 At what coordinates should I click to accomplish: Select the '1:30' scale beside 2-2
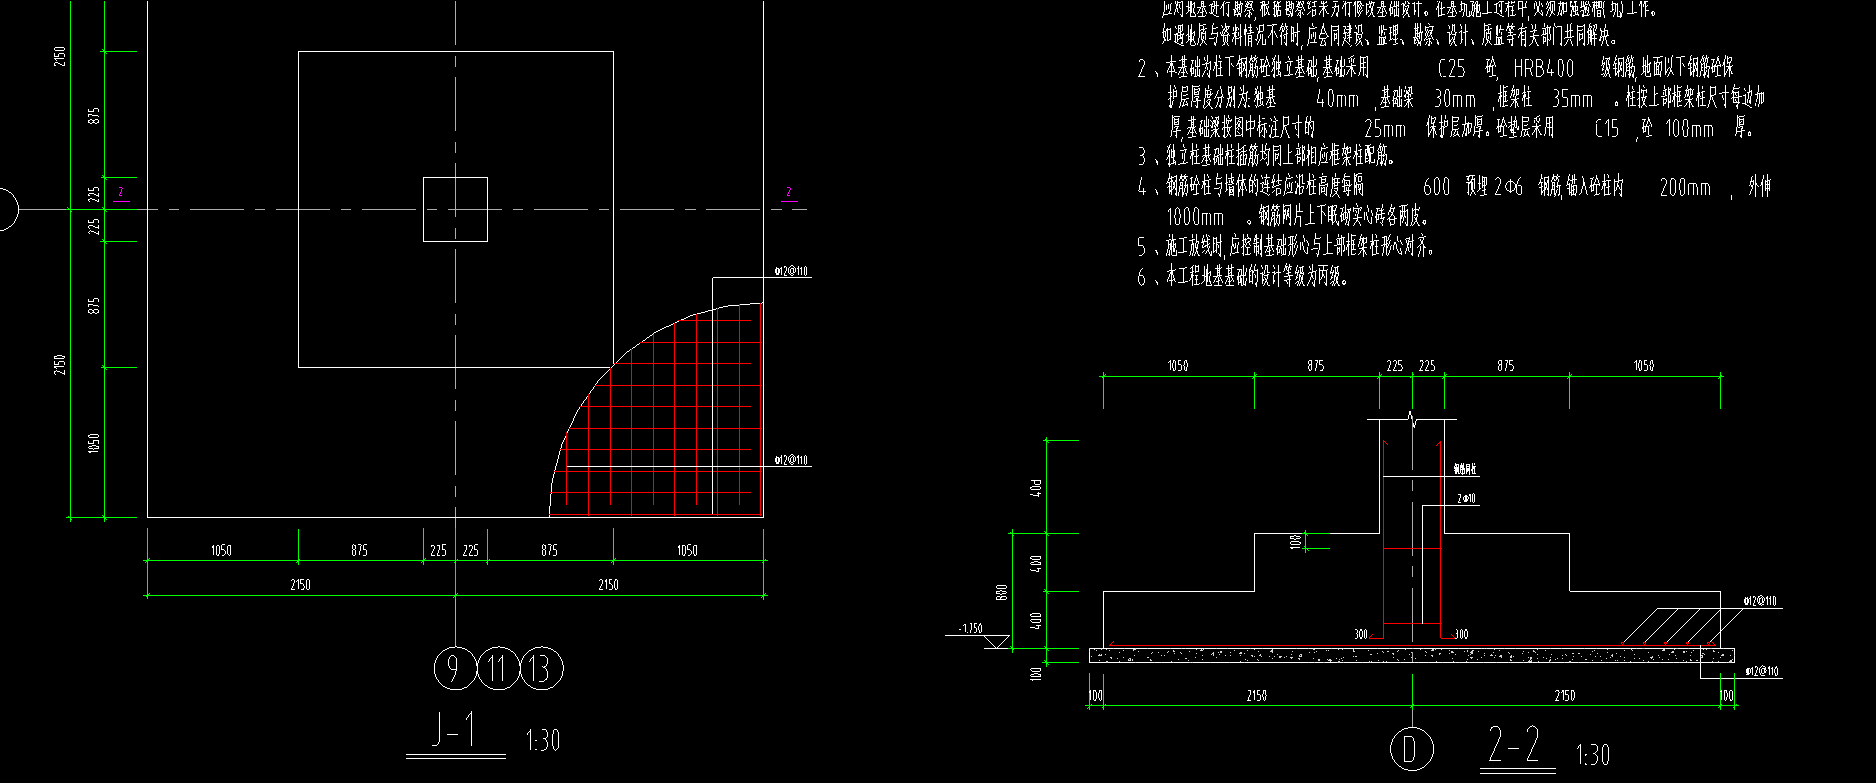(1593, 755)
